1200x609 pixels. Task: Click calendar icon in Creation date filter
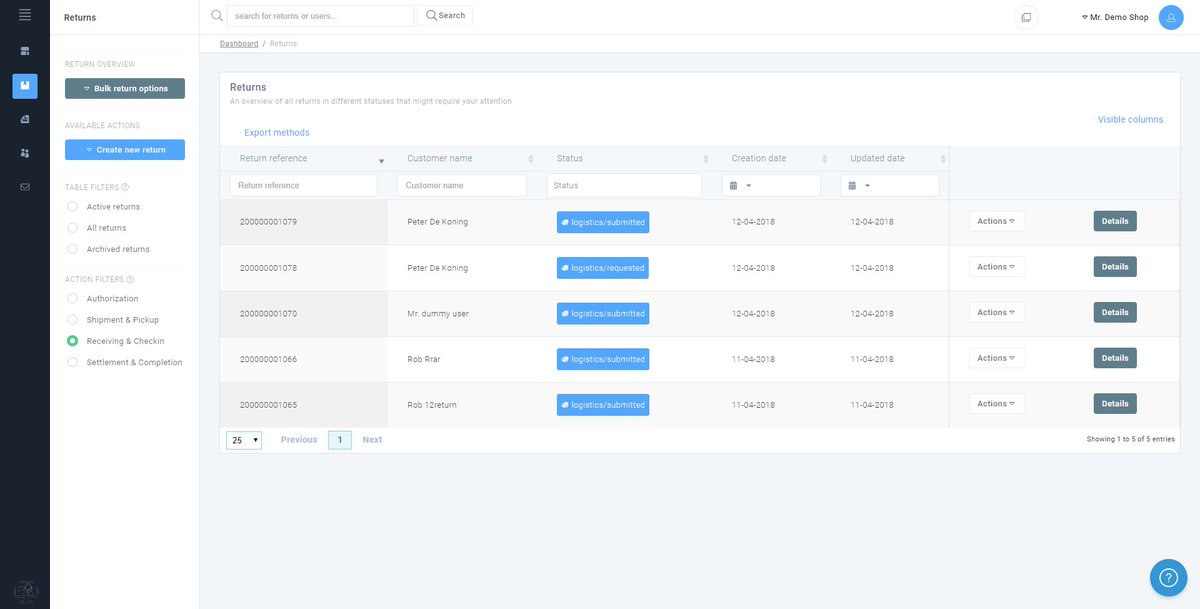(x=734, y=186)
